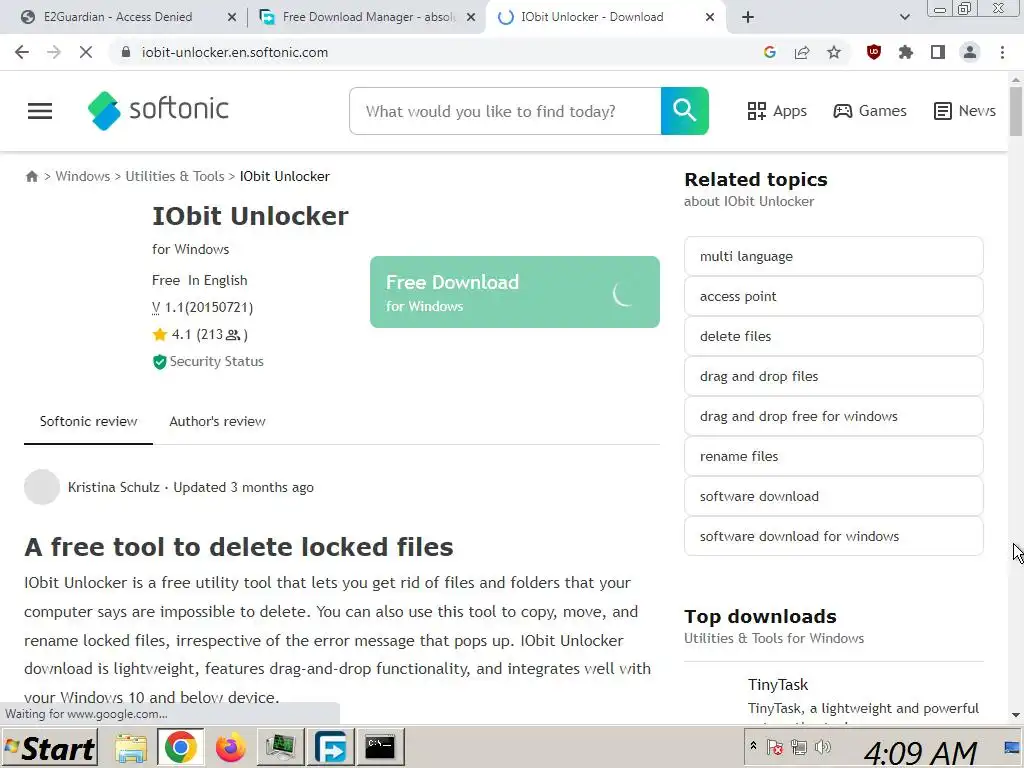Click the volume speaker tray icon
This screenshot has height=768, width=1024.
click(x=823, y=746)
